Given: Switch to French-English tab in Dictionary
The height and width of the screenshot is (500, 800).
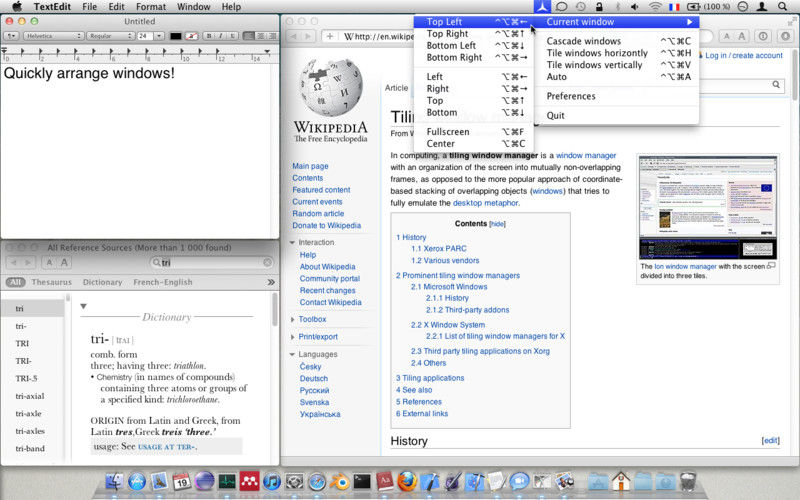Looking at the screenshot, I should coord(163,282).
